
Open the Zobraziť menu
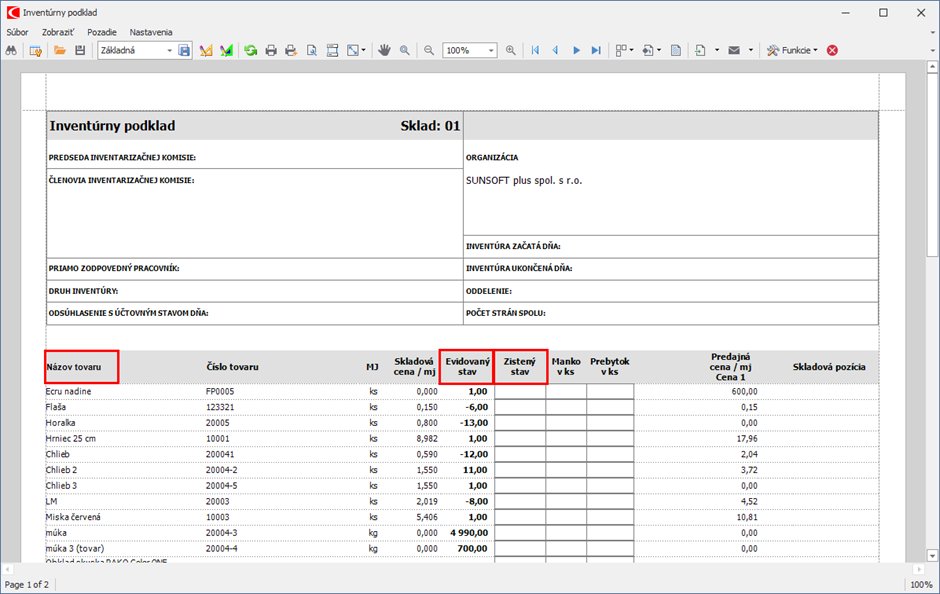coord(57,32)
